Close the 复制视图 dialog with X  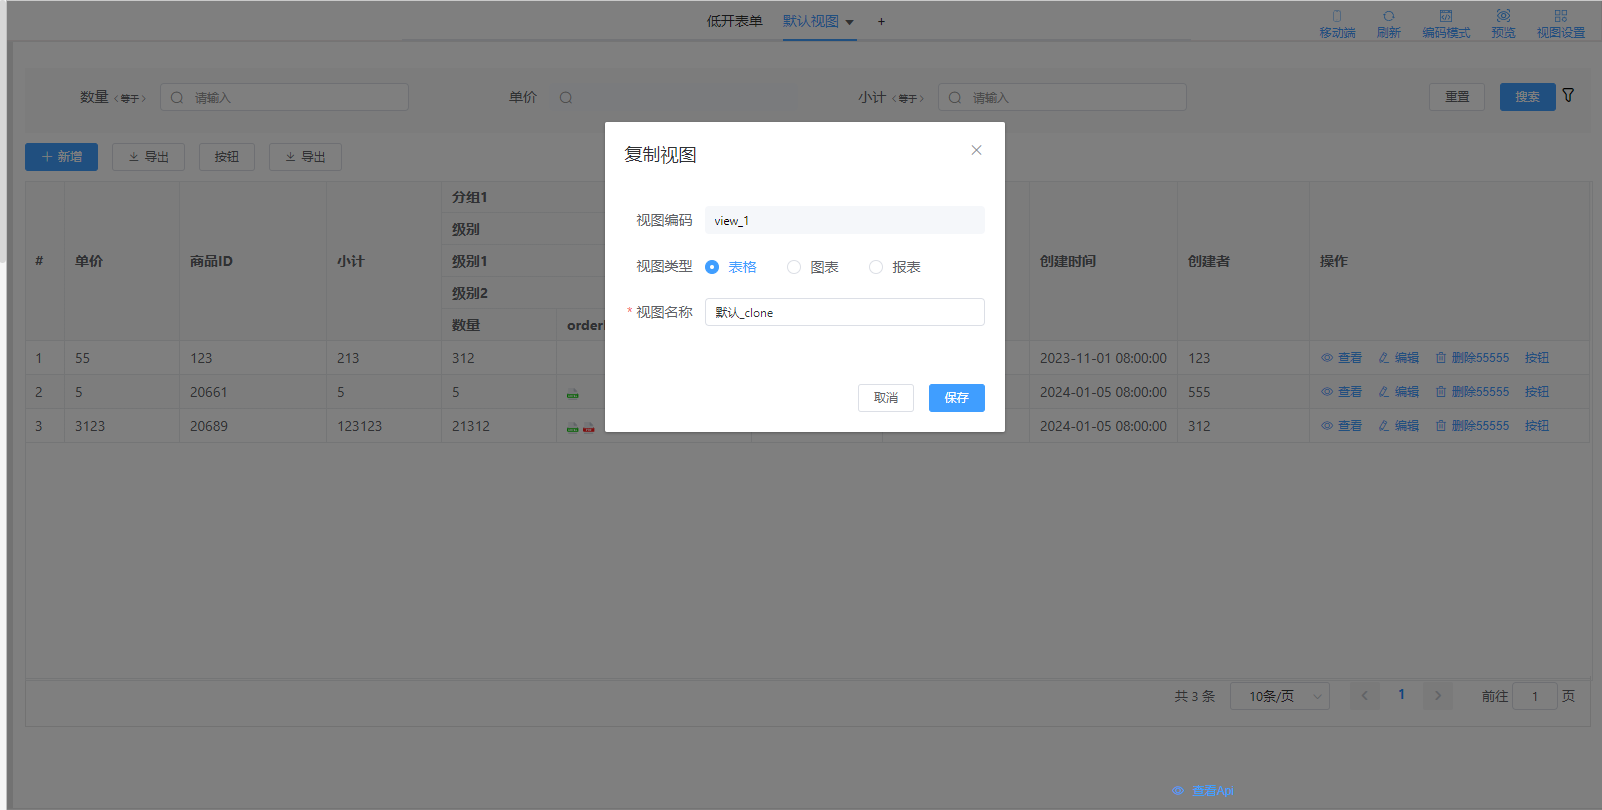(976, 150)
